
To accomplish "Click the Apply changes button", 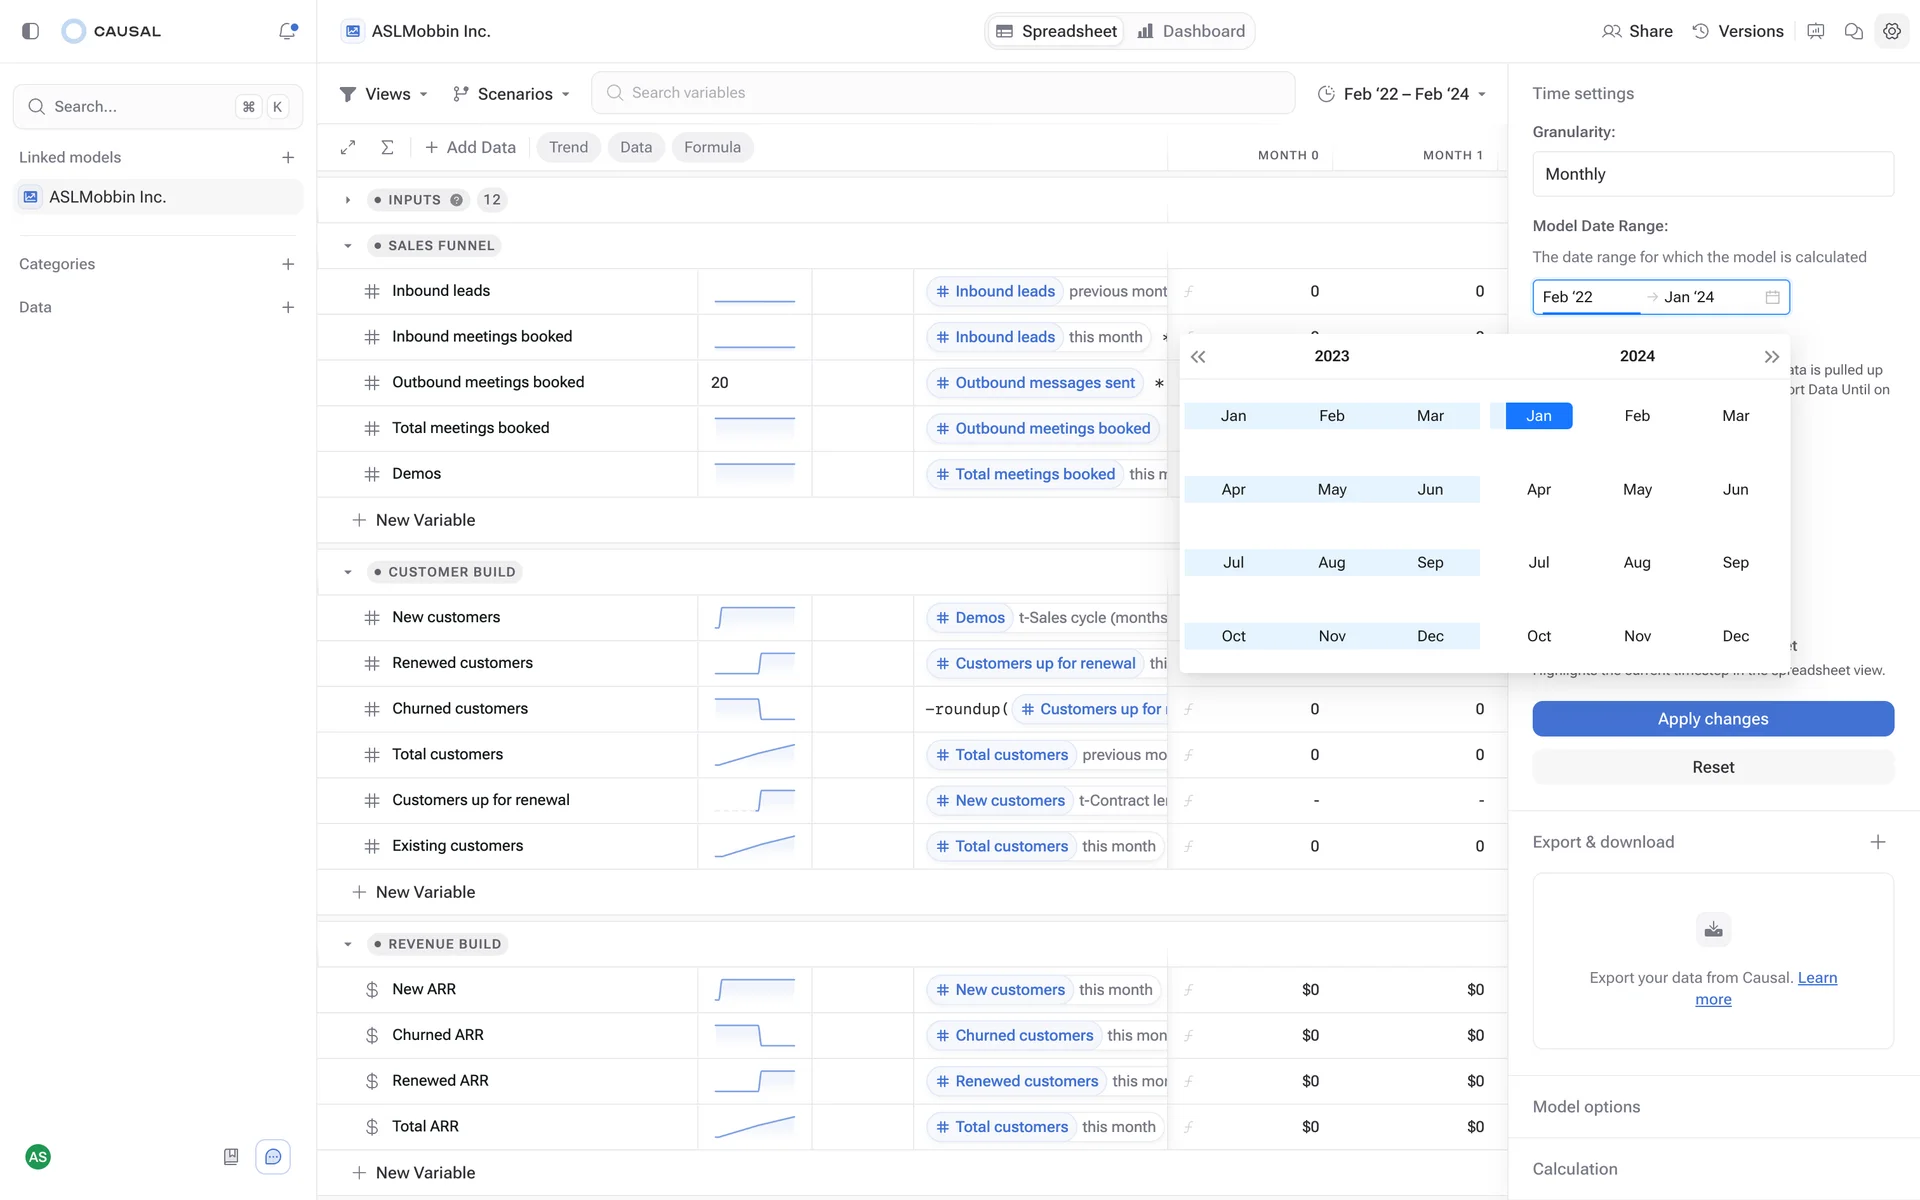I will click(1712, 719).
